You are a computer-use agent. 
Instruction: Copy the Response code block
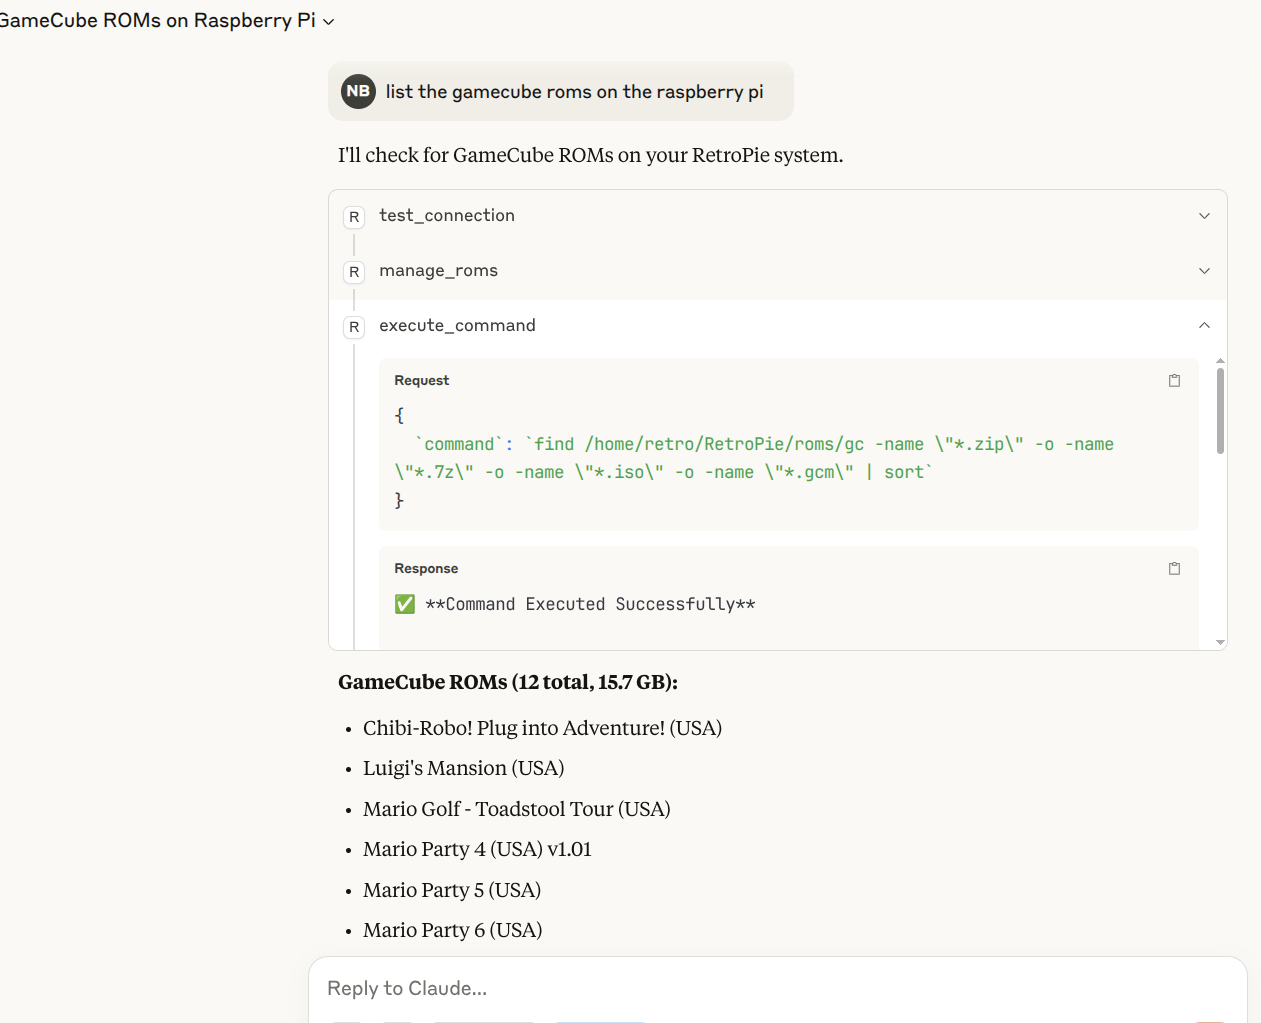pyautogui.click(x=1174, y=568)
